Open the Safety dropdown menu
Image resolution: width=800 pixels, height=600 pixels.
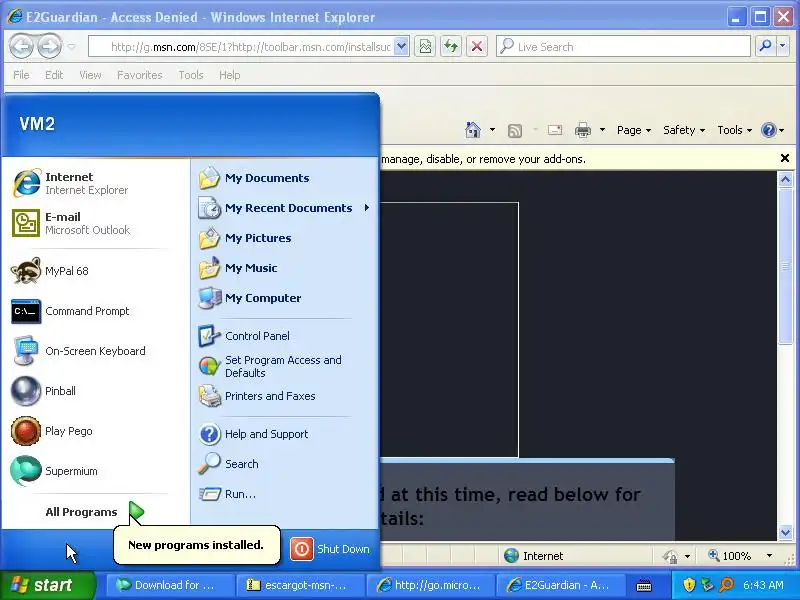pos(684,131)
